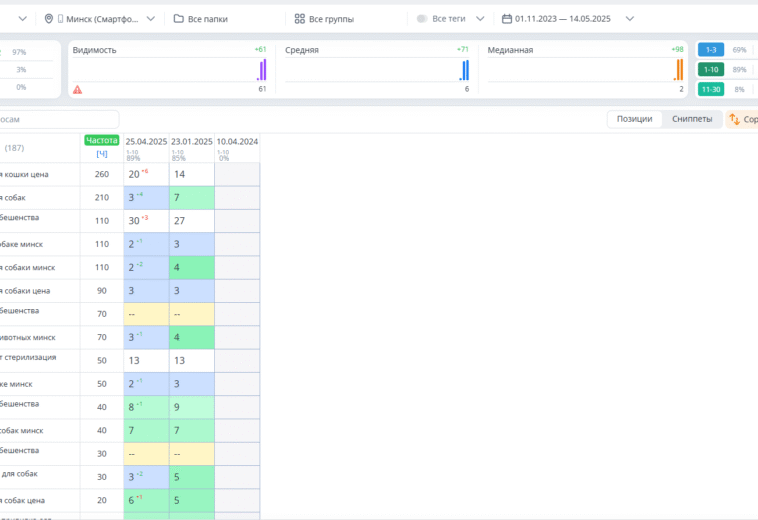Click the orange sort arrows icon
Screen dimensions: 758x520
[734, 119]
